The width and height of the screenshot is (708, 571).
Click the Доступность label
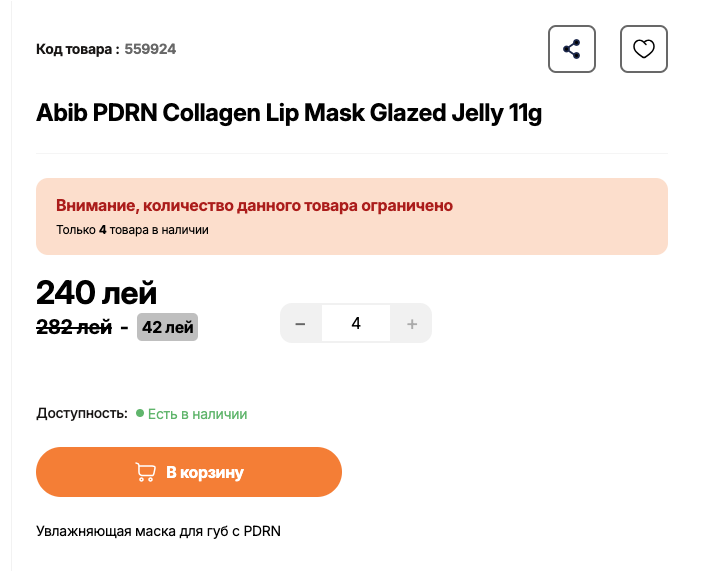[82, 413]
